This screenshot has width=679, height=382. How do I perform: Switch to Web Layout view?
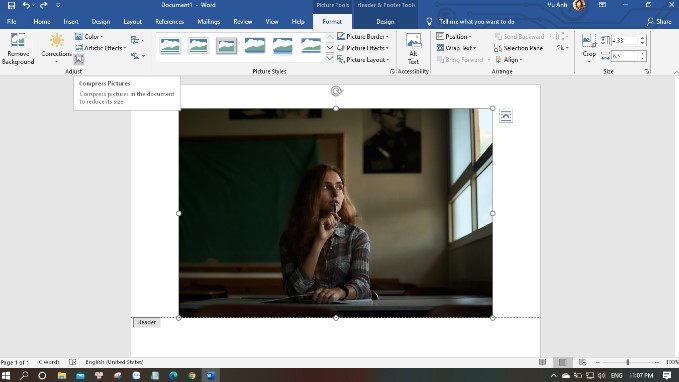tap(582, 362)
